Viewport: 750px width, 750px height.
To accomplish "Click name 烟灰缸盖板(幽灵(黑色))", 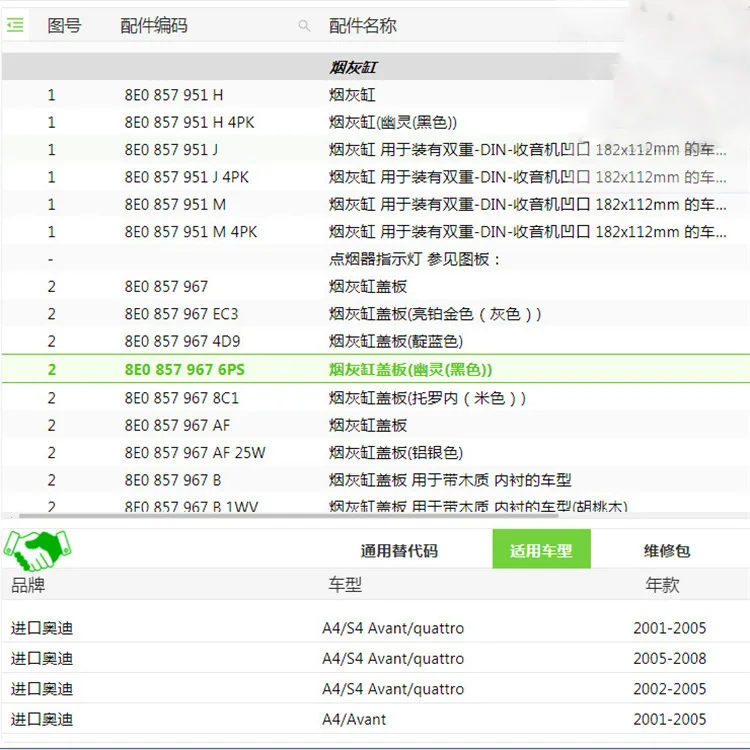I will point(410,369).
